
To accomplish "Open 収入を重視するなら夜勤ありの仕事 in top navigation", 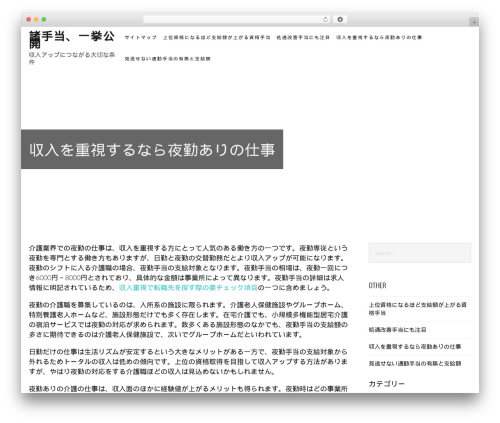I will 379,37.
